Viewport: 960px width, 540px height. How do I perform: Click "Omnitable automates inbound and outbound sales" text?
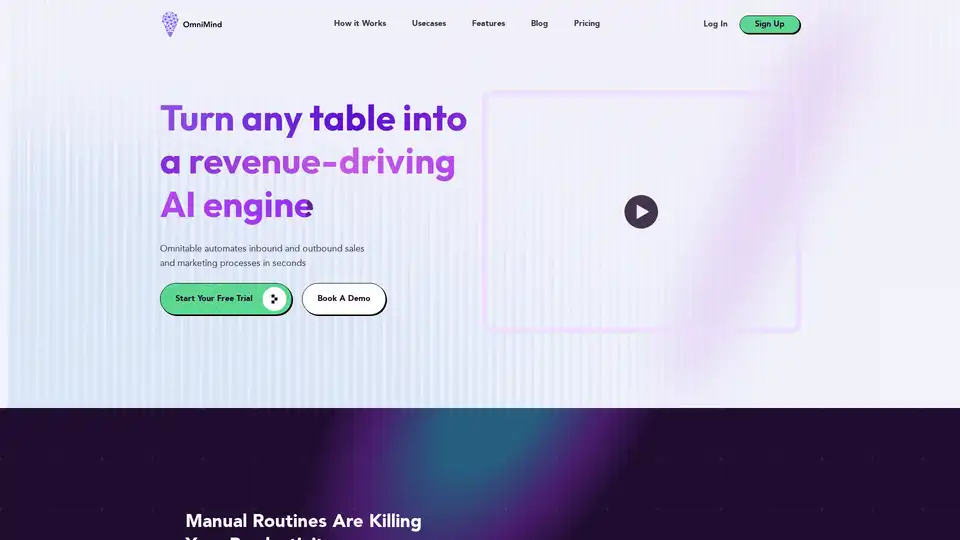262,247
